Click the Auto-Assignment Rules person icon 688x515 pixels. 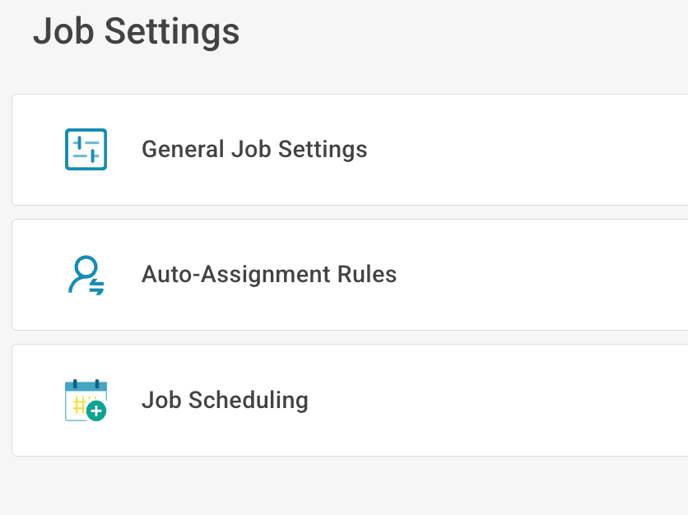point(85,275)
